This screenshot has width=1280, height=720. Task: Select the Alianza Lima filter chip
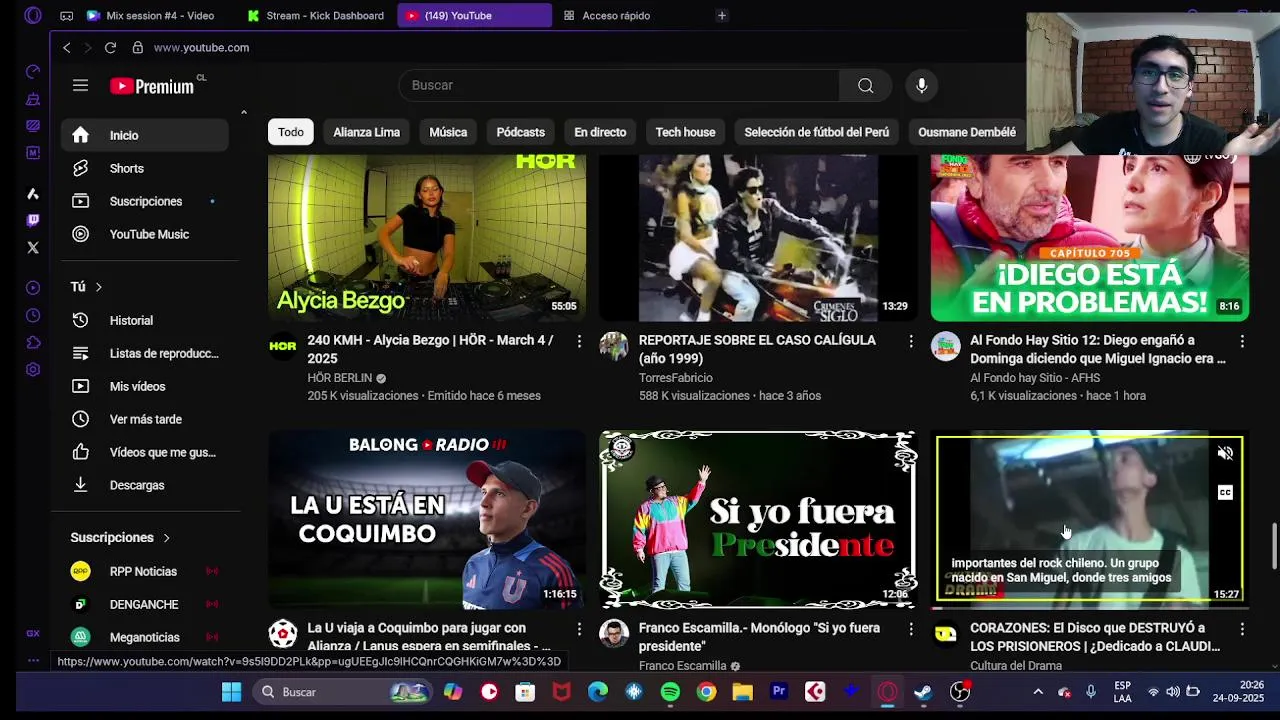click(366, 132)
